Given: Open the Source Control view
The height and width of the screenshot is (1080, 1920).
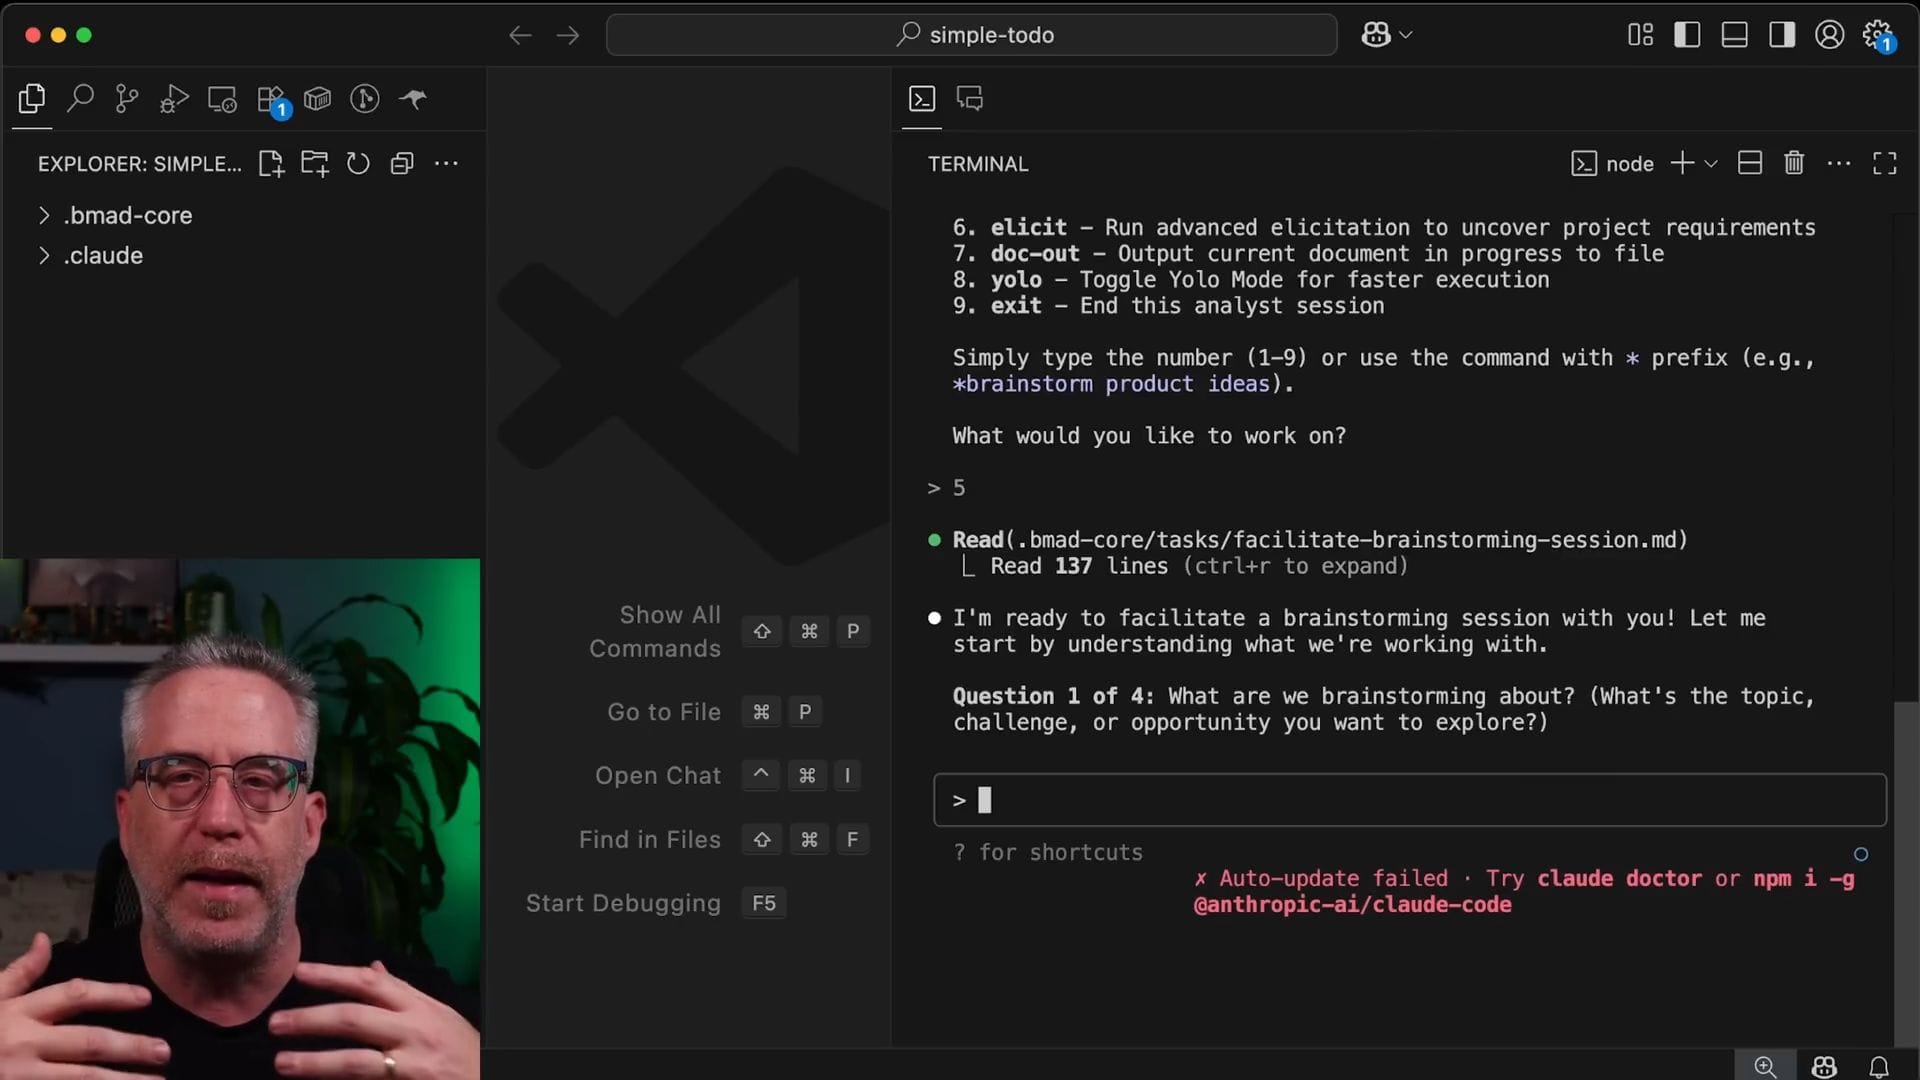Looking at the screenshot, I should 127,98.
